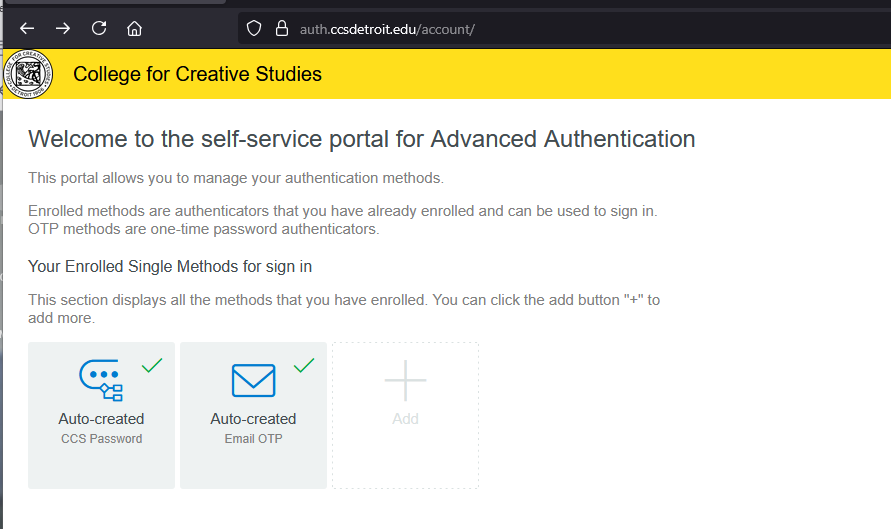Image resolution: width=891 pixels, height=529 pixels.
Task: Select the Email OTP caption text
Action: click(253, 439)
